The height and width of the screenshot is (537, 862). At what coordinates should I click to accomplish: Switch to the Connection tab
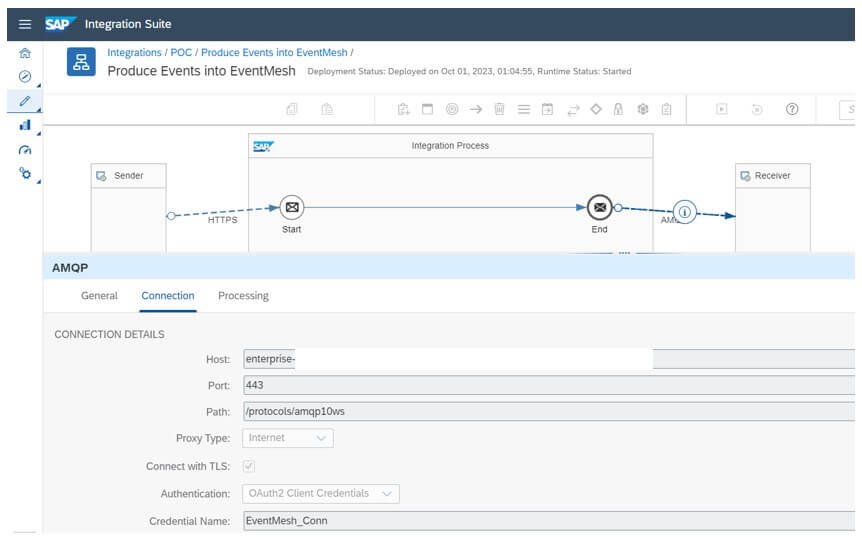tap(168, 296)
